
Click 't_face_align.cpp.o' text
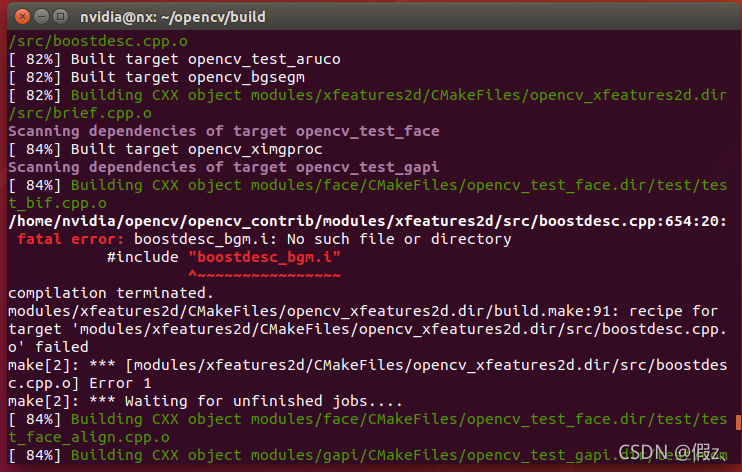point(89,437)
